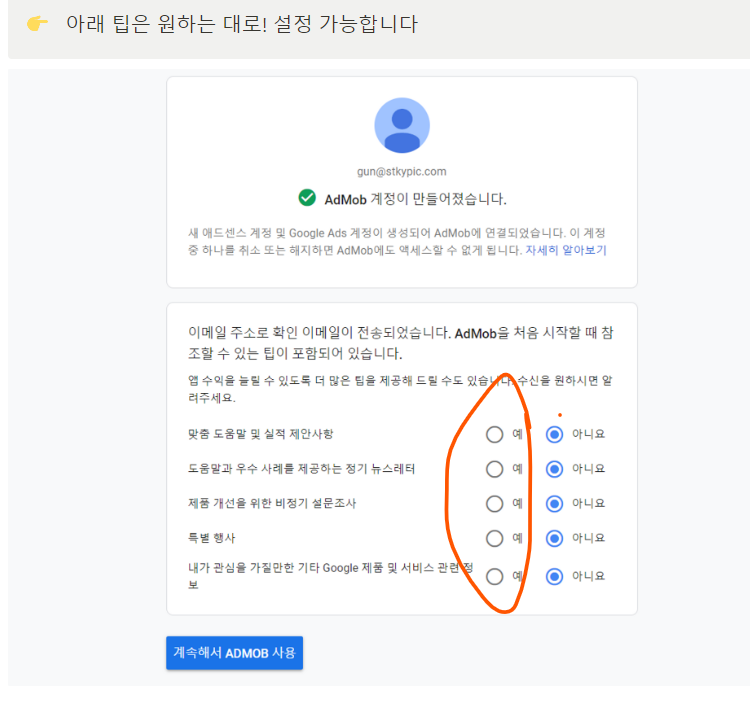The image size is (750, 727).
Task: Click the email gun@stkypic.com
Action: pyautogui.click(x=402, y=172)
